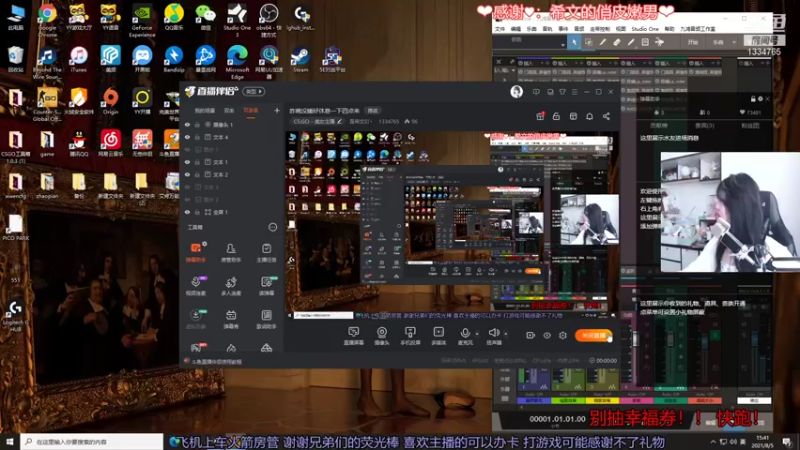
Task: Open the danmu helper panel settings gear
Action: 760,98
